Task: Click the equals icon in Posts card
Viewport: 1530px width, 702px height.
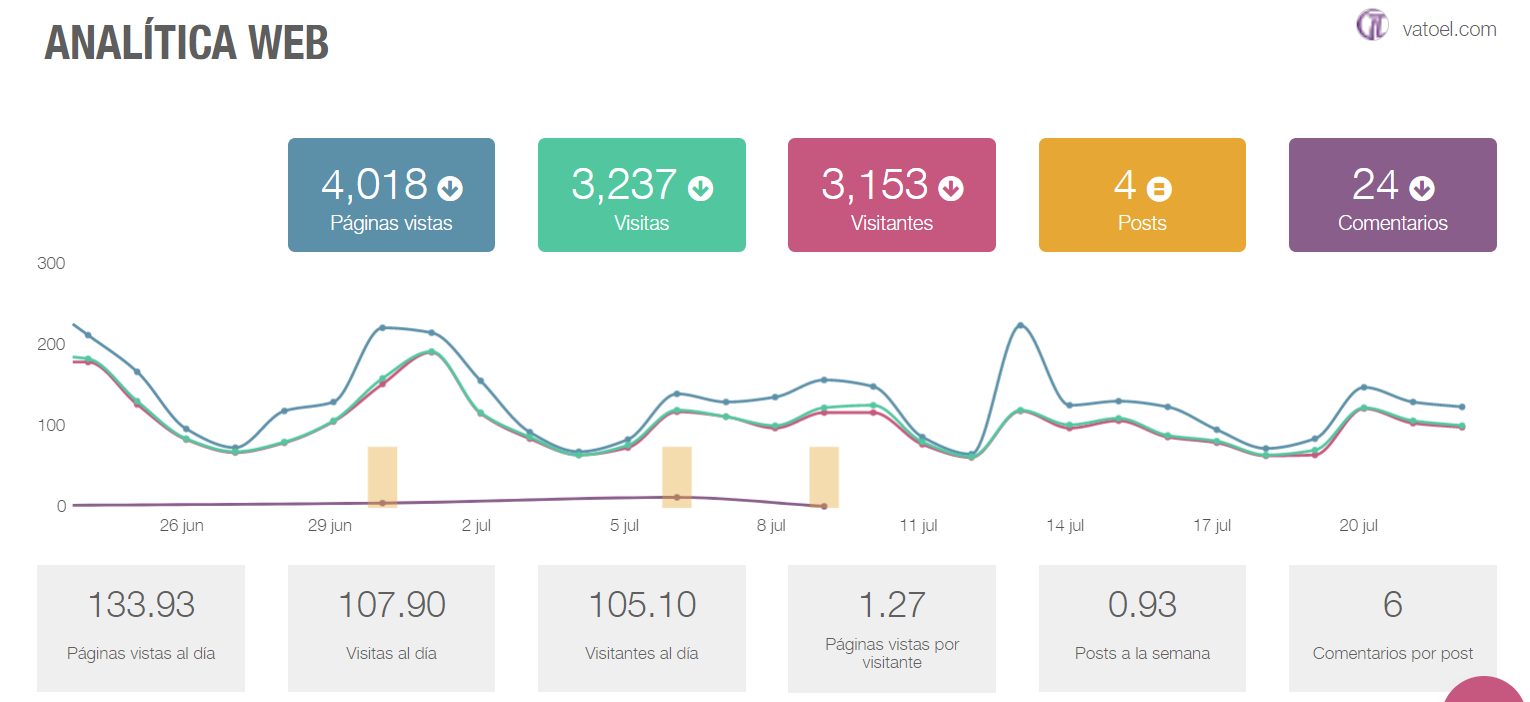Action: click(x=1159, y=188)
